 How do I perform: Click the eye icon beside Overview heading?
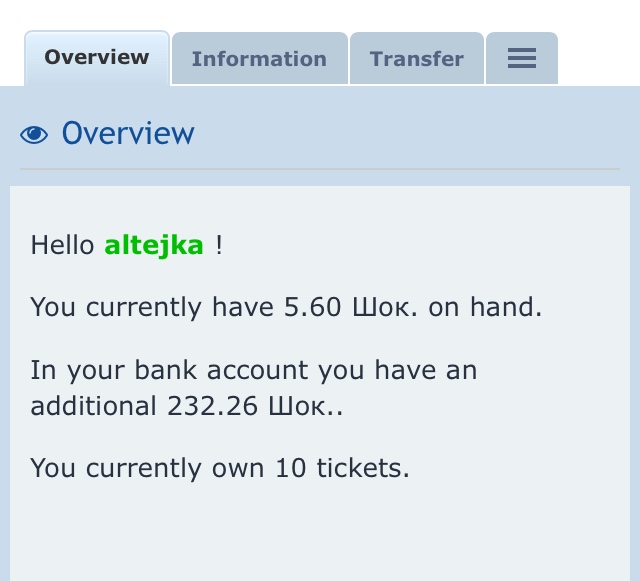[x=34, y=135]
